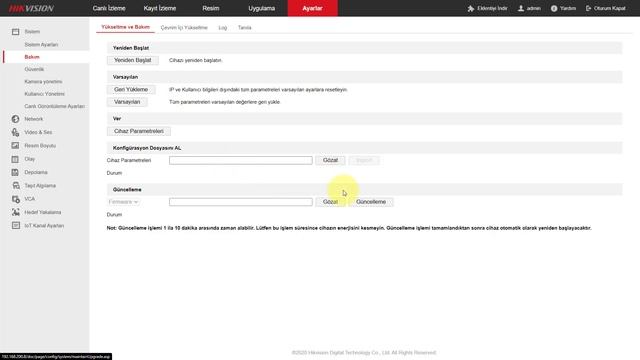
Task: Select Bakım in sidebar
Action: tap(32, 57)
